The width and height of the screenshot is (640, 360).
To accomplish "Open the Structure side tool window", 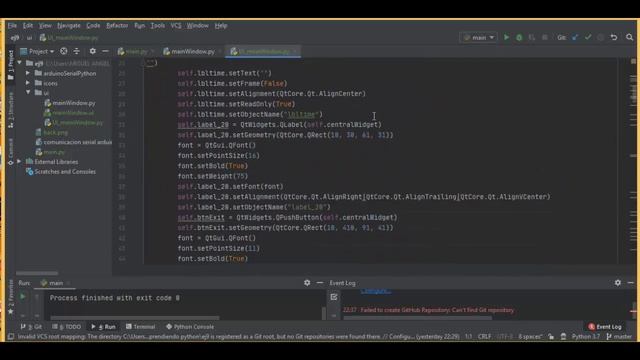I will pyautogui.click(x=11, y=109).
